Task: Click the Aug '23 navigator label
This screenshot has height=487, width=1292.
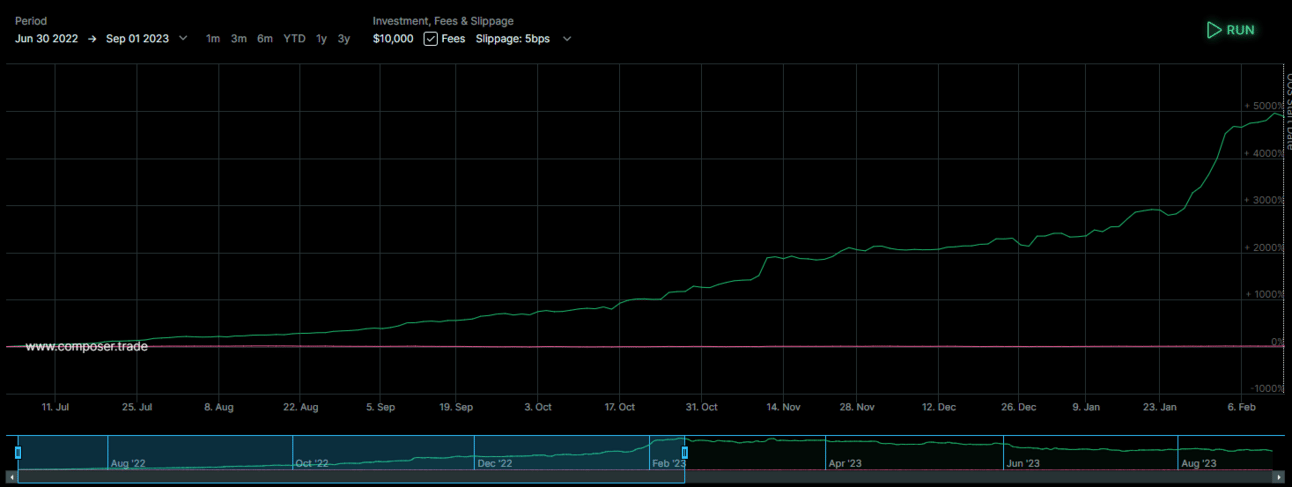Action: [x=1198, y=464]
